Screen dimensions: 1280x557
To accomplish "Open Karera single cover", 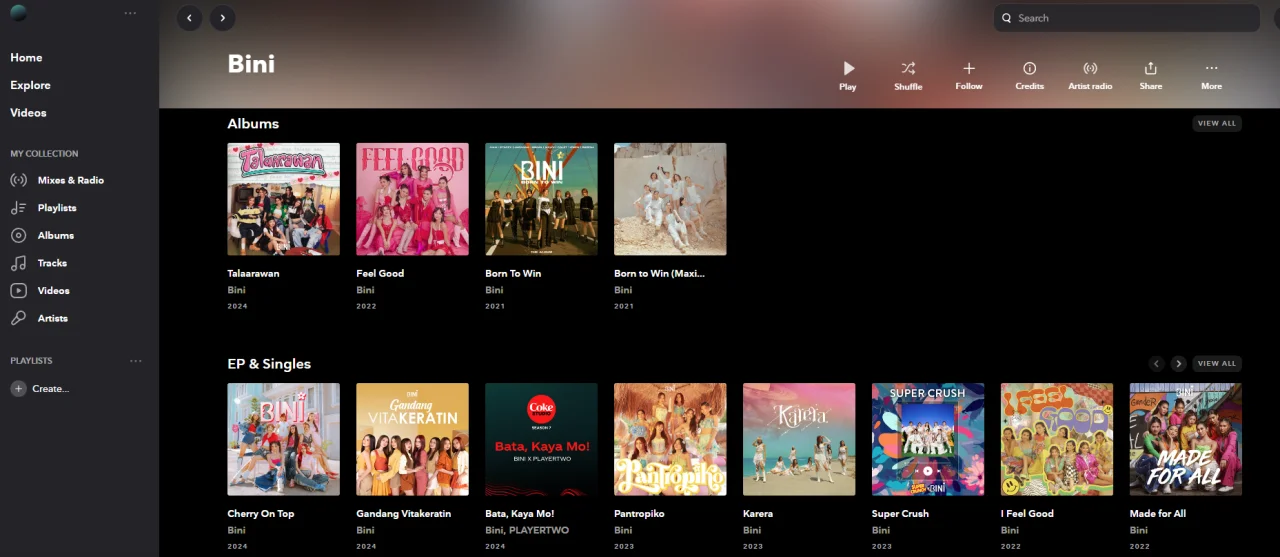I will pyautogui.click(x=800, y=439).
